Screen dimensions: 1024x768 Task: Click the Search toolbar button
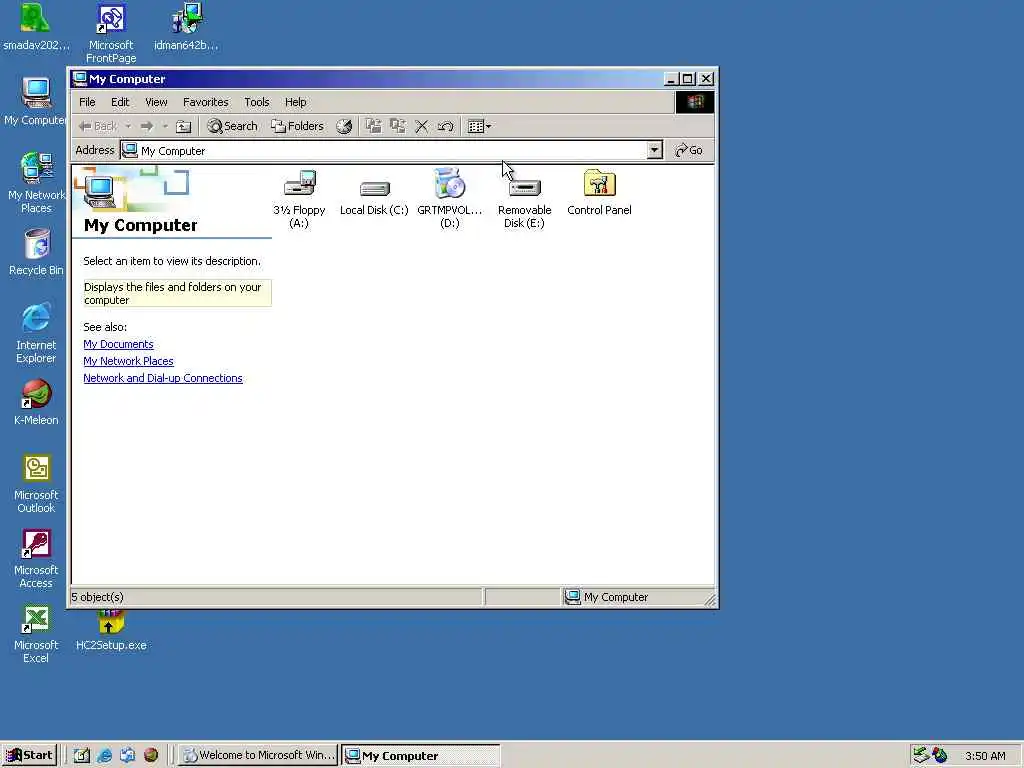[232, 126]
